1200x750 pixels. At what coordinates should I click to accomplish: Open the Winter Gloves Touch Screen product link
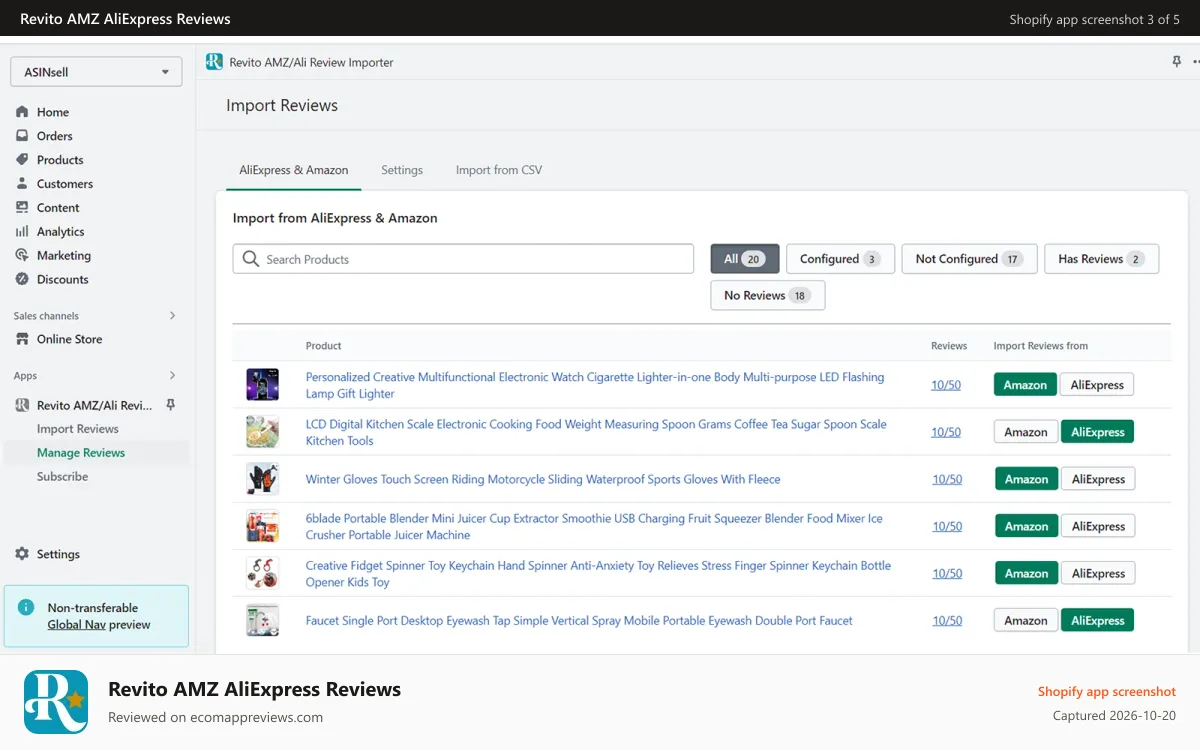point(543,479)
